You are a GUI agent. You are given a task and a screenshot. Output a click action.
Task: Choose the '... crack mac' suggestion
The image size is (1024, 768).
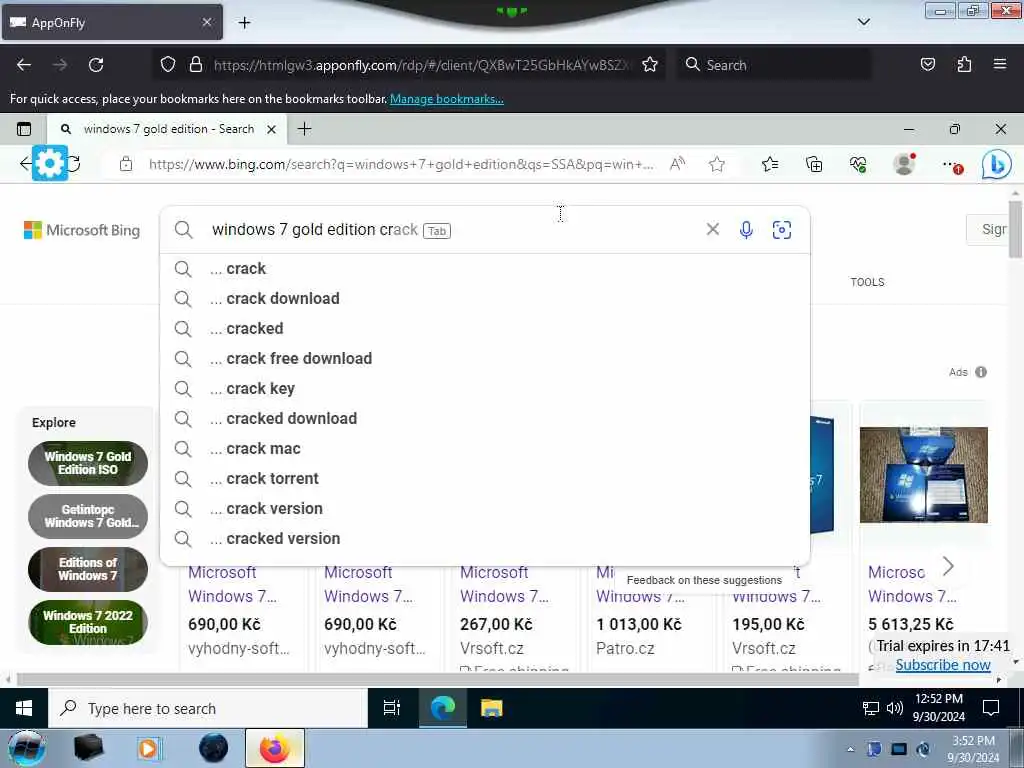(x=485, y=449)
